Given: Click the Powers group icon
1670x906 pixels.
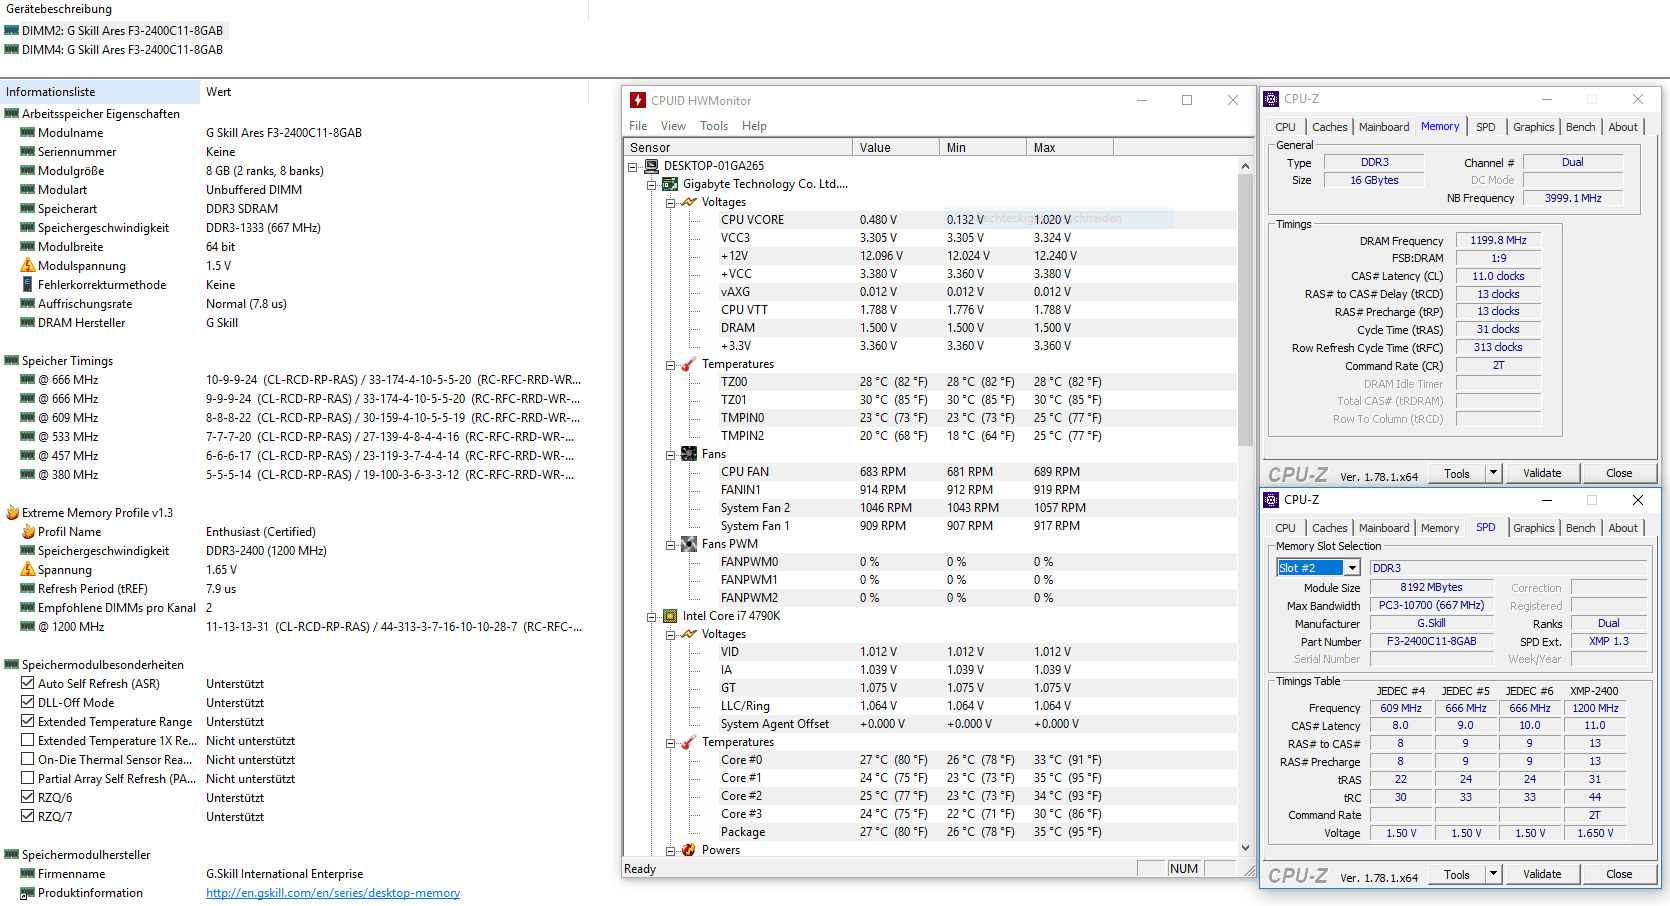Looking at the screenshot, I should click(x=689, y=850).
